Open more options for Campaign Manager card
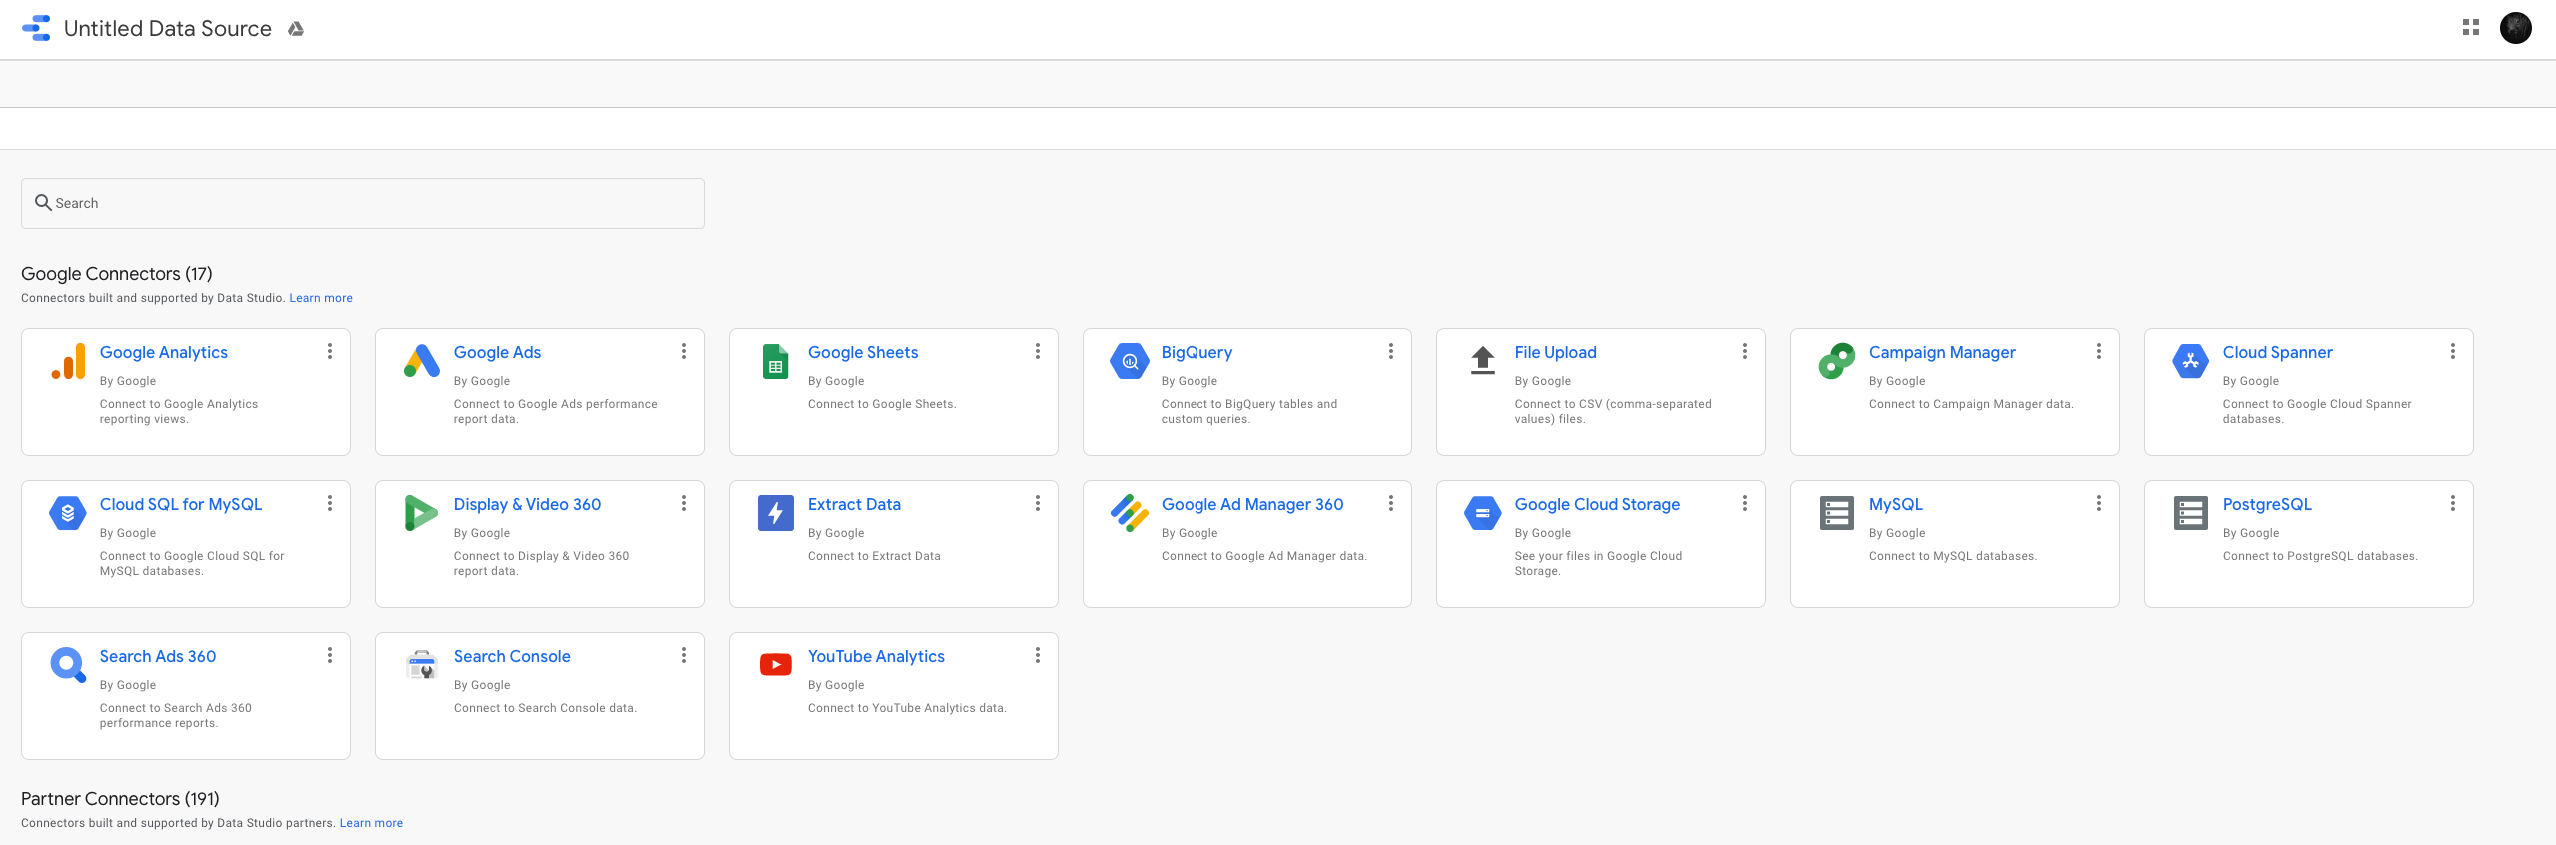The height and width of the screenshot is (845, 2556). coord(2099,352)
